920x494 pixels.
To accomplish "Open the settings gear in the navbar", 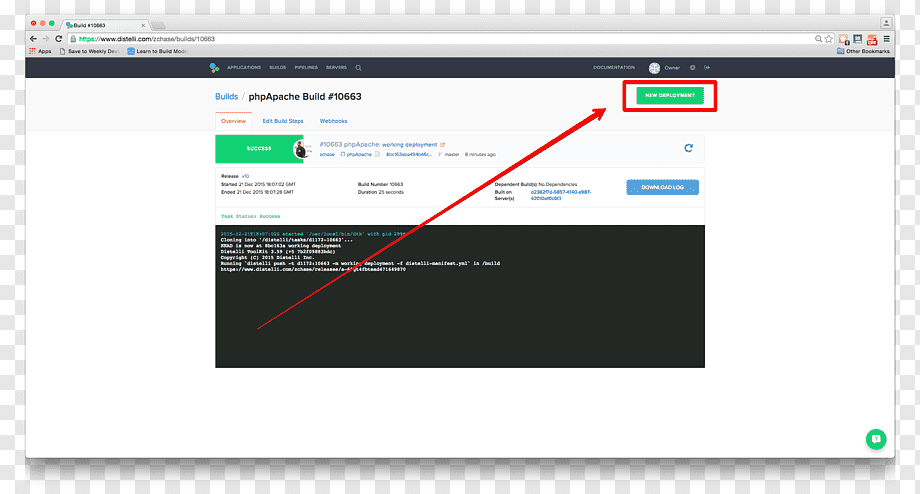I will point(692,67).
